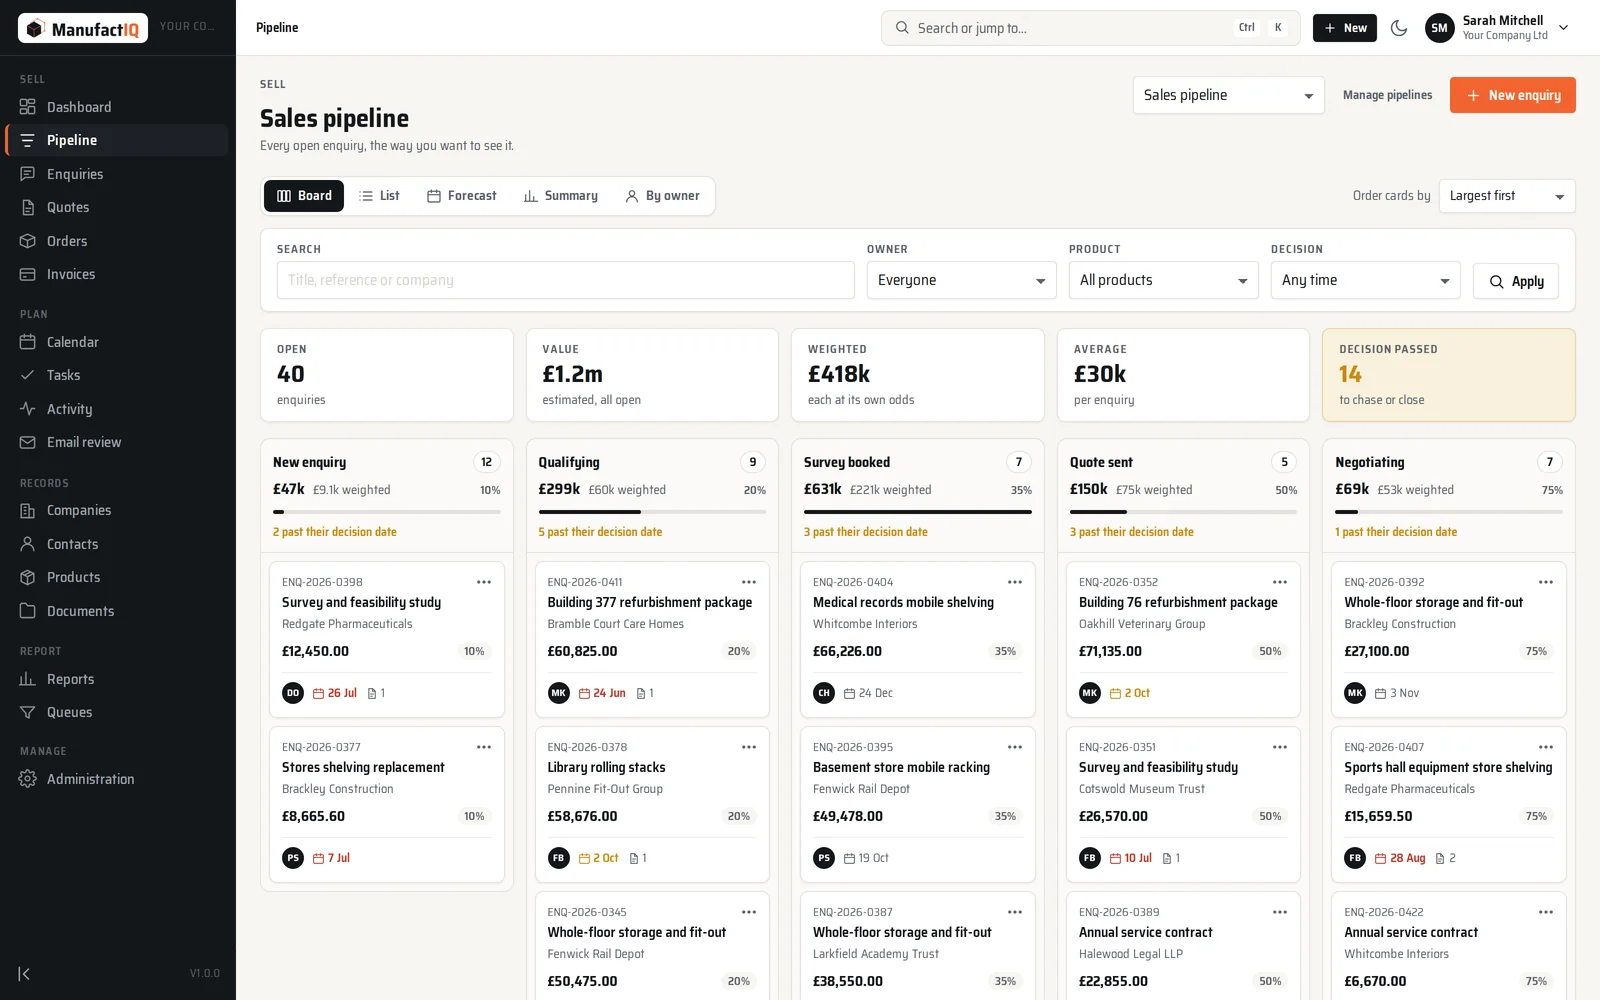Screen dimensions: 1600x1000
Task: Click the Queues funnel icon in sidebar
Action: pyautogui.click(x=28, y=712)
